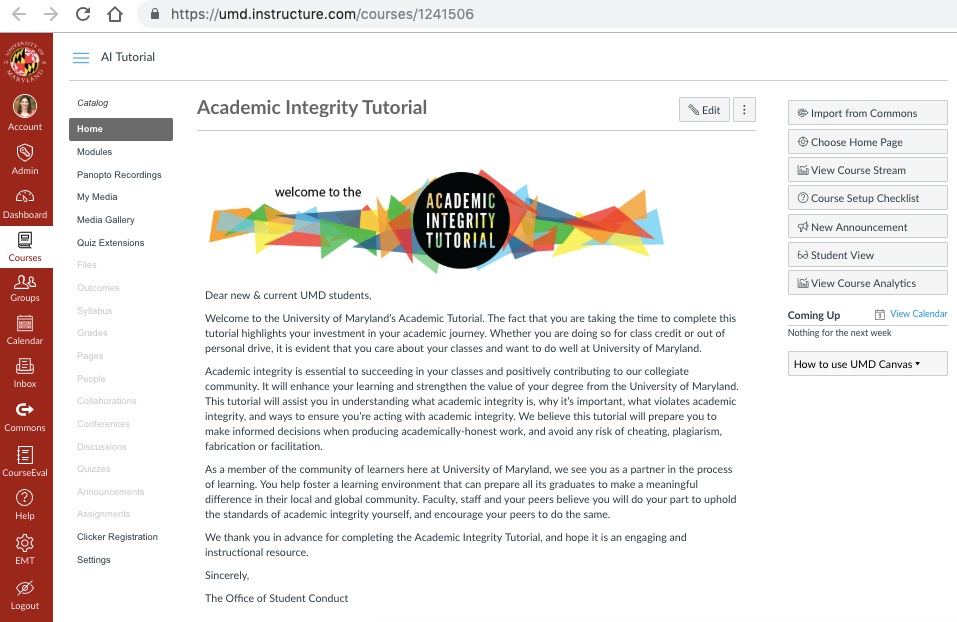This screenshot has height=622, width=957.
Task: Click the New Announcement button
Action: 867,227
